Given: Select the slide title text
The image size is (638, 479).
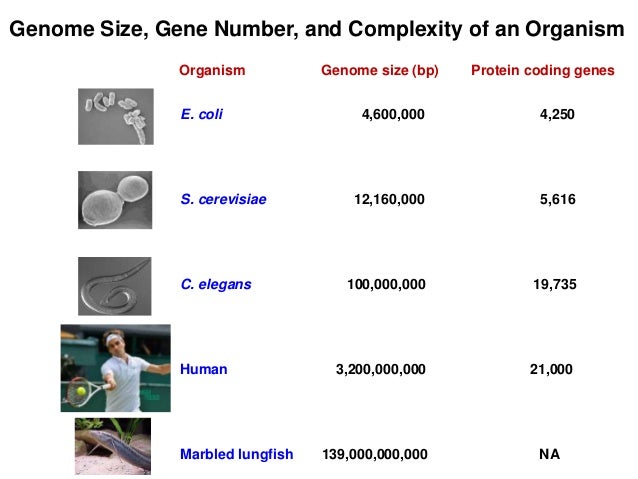Looking at the screenshot, I should pos(317,29).
